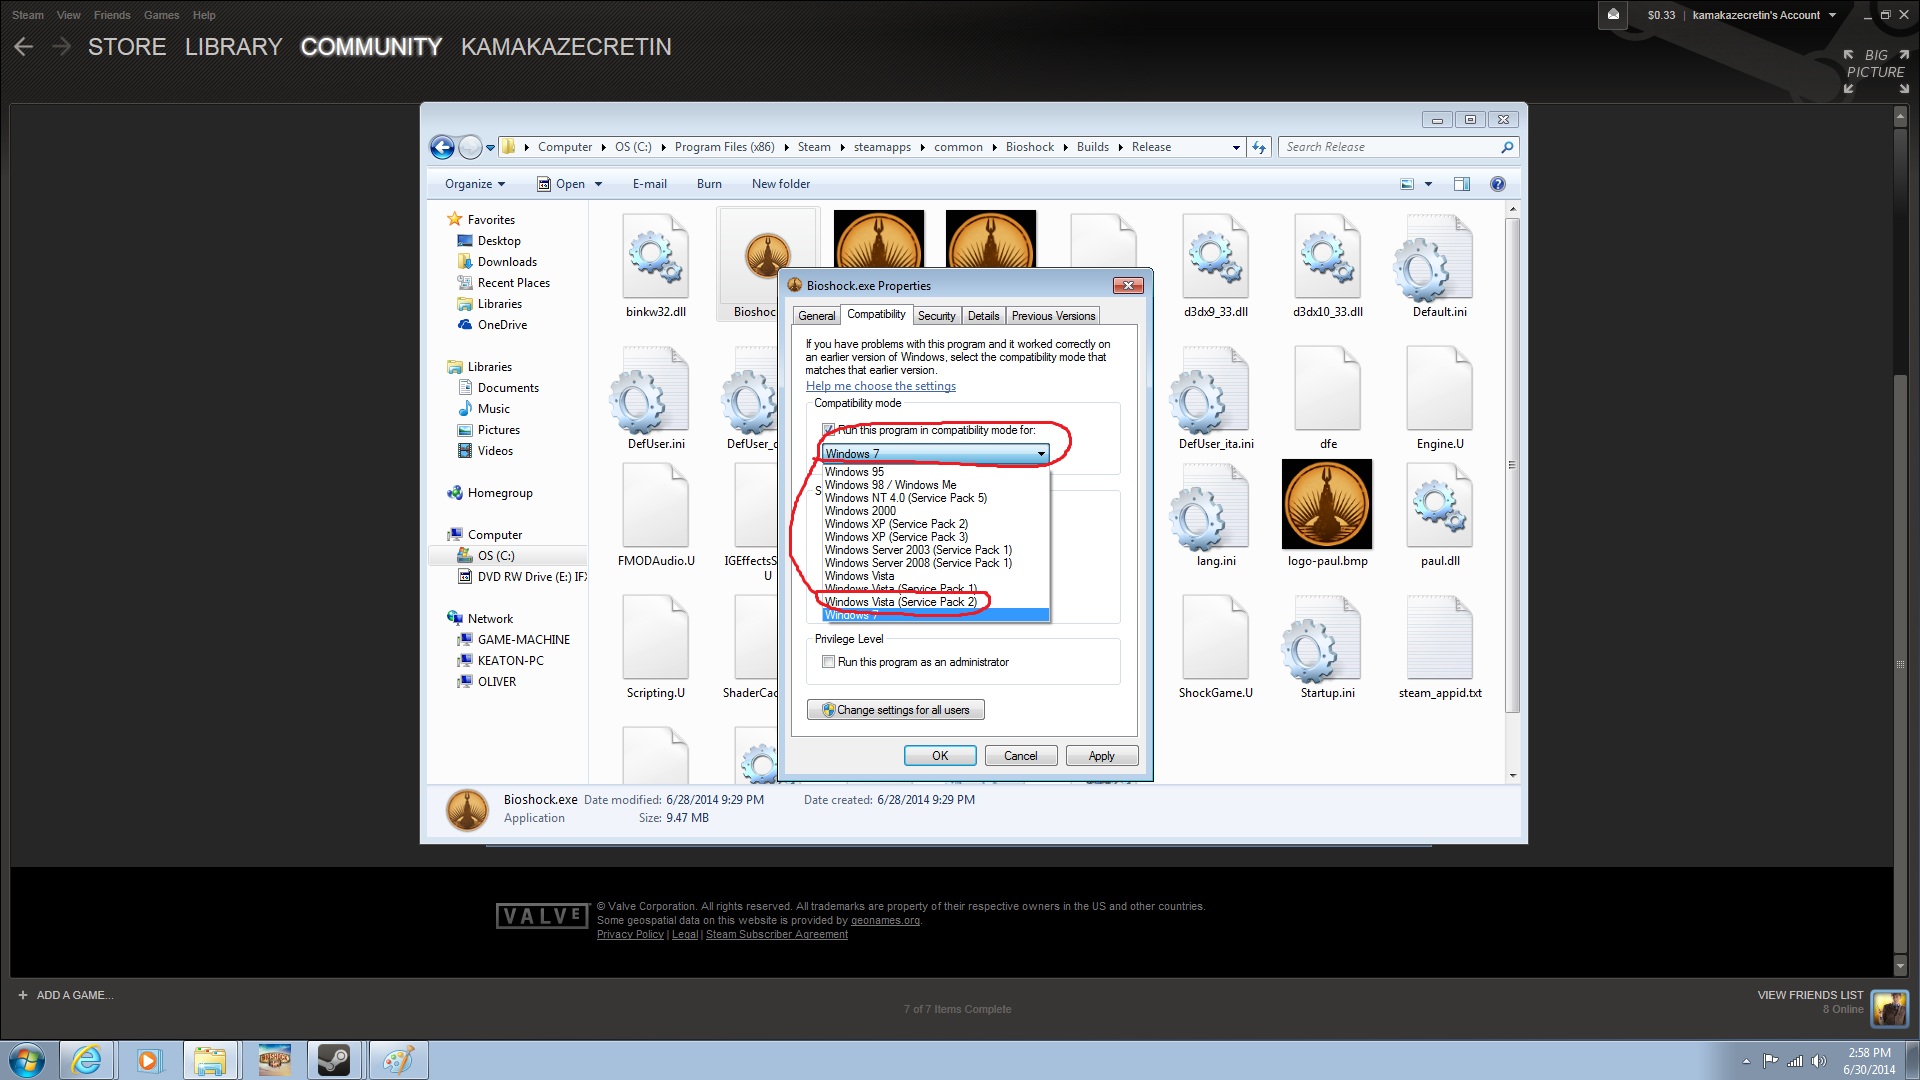
Task: Choose Windows Vista (Service Pack 2) option
Action: pyautogui.click(x=900, y=602)
